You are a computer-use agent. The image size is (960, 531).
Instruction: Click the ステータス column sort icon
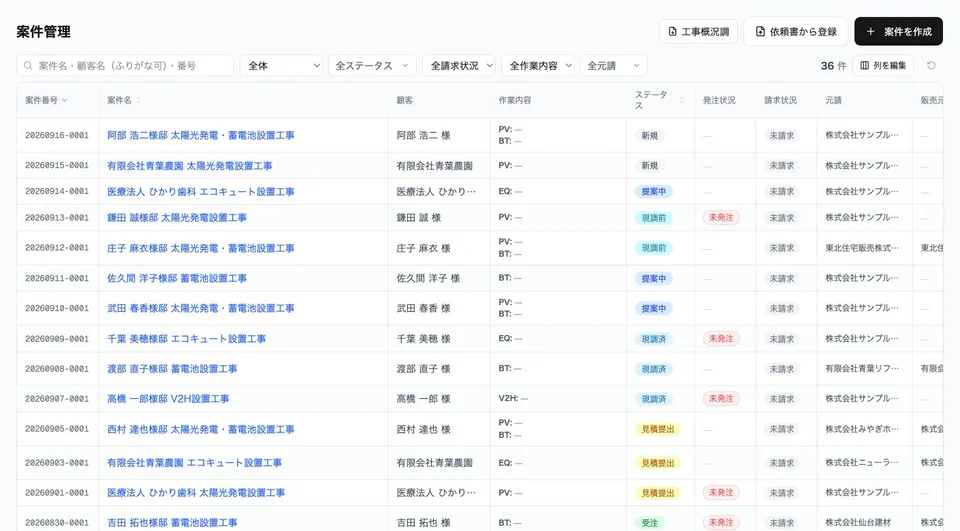(x=681, y=100)
